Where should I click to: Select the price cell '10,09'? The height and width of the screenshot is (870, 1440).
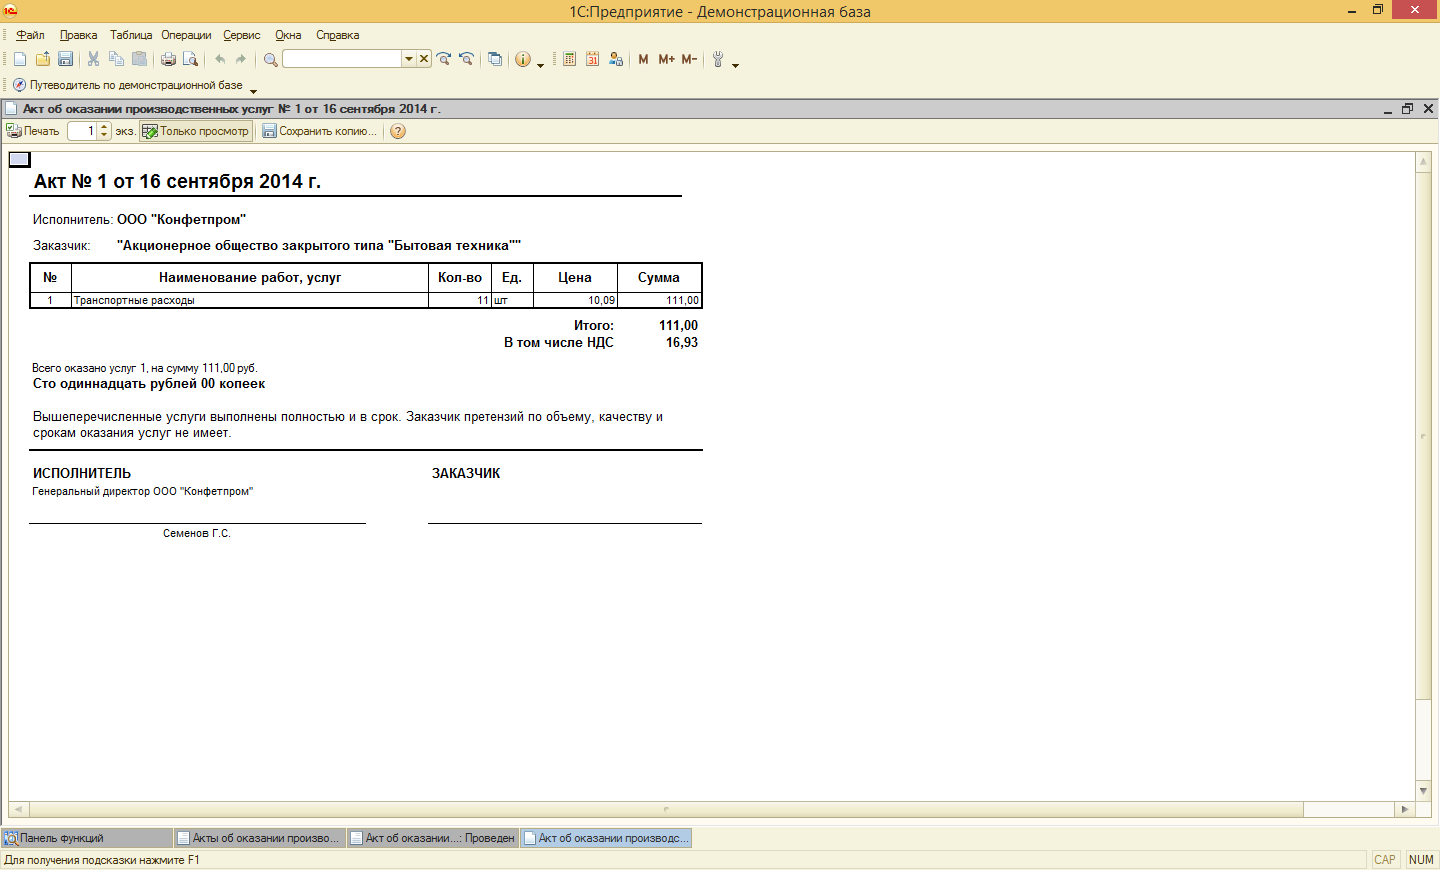[575, 300]
